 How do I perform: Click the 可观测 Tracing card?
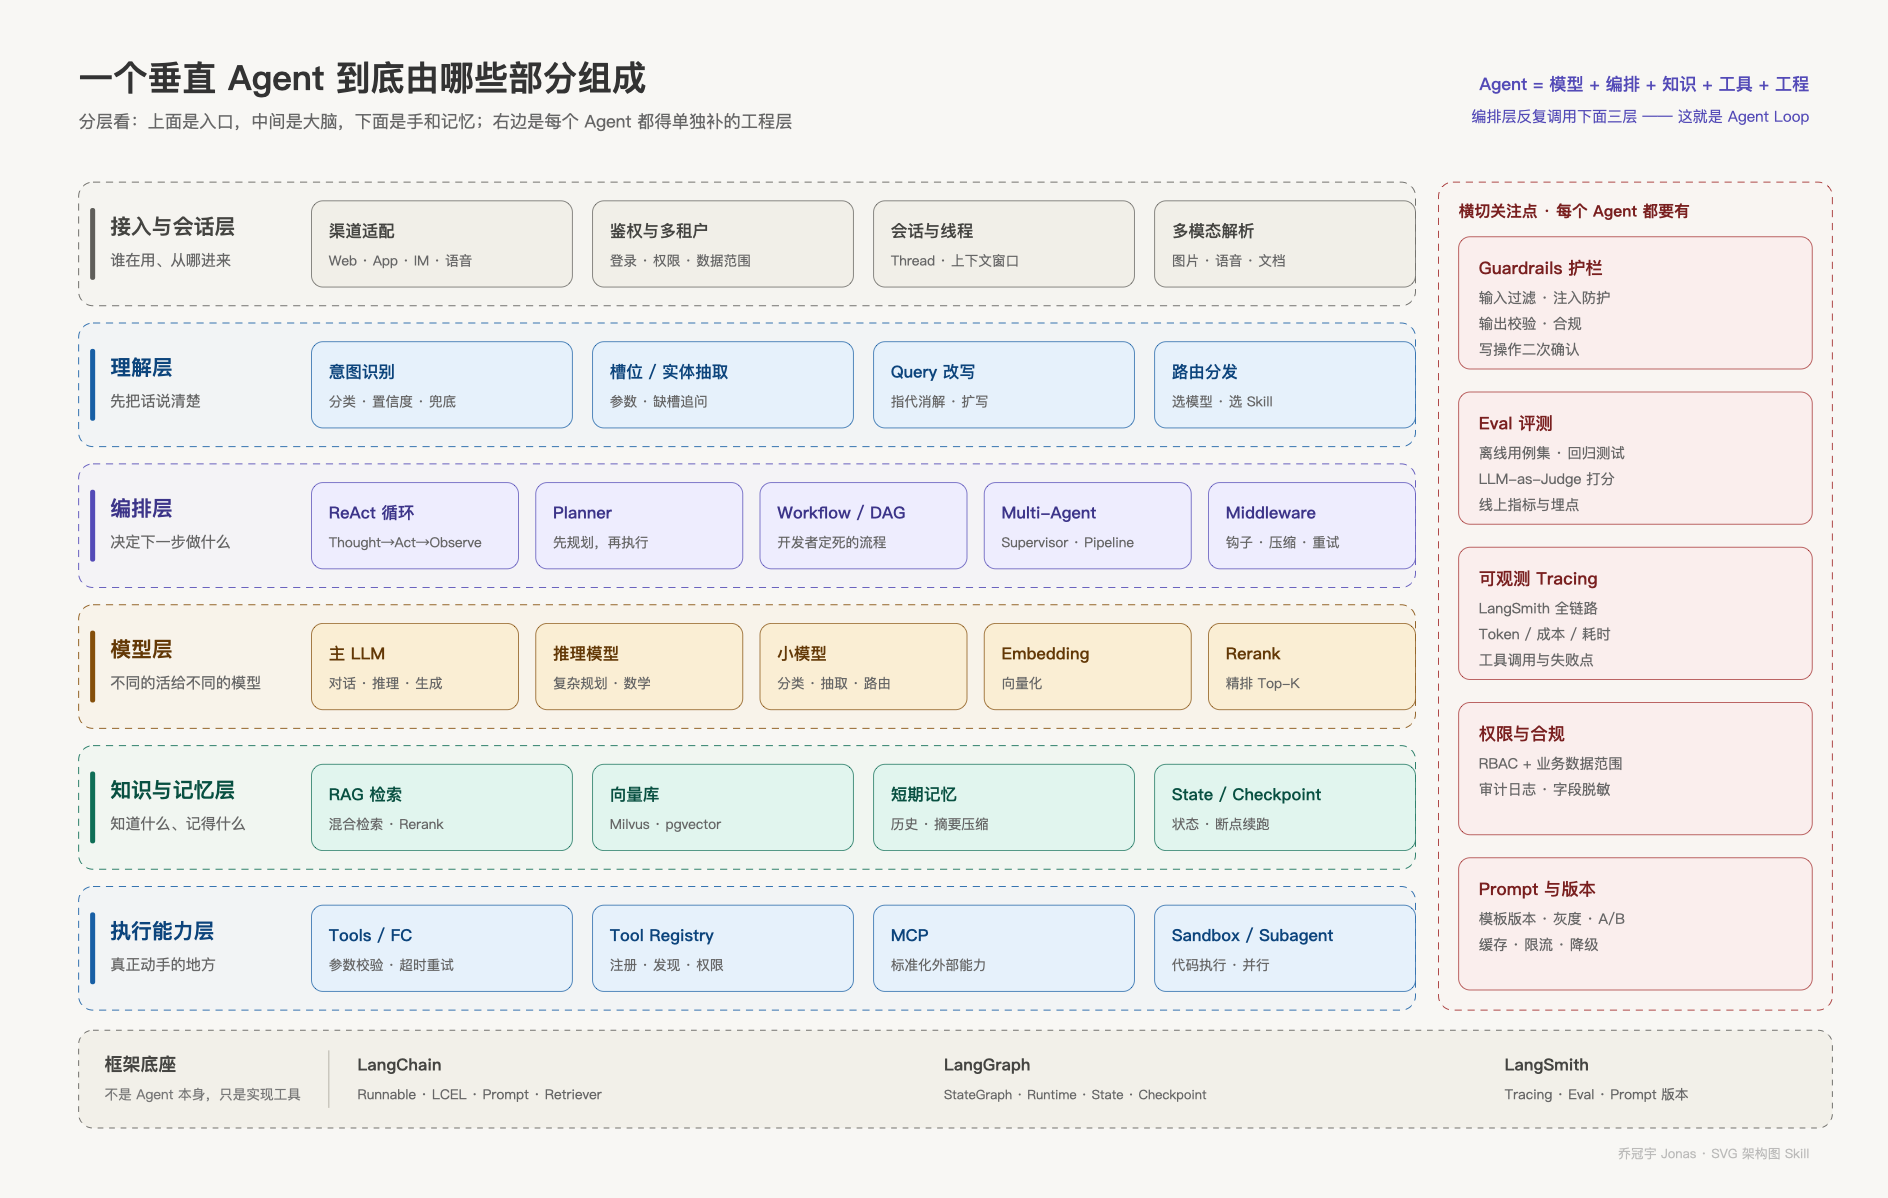click(1635, 613)
